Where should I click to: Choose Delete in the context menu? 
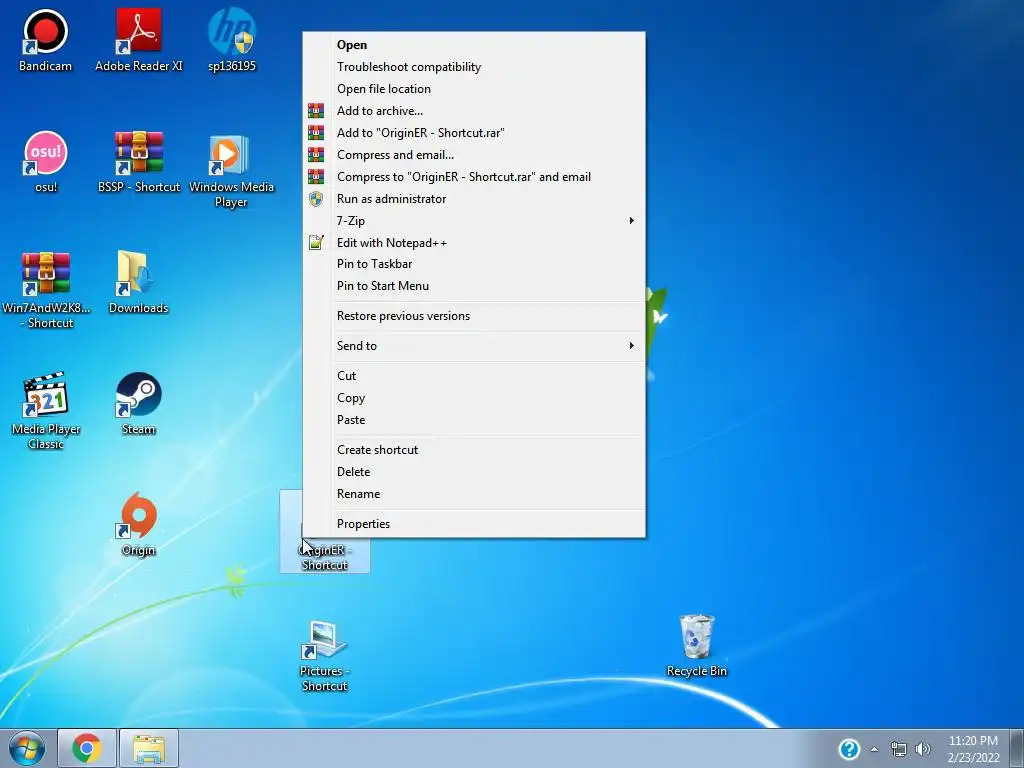pos(474,472)
